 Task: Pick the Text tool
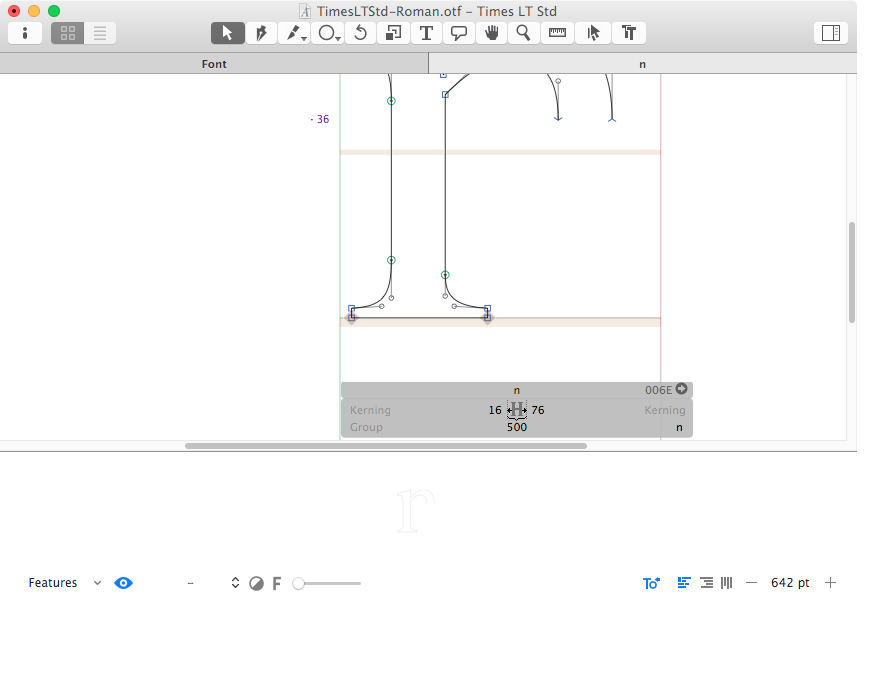coord(426,33)
